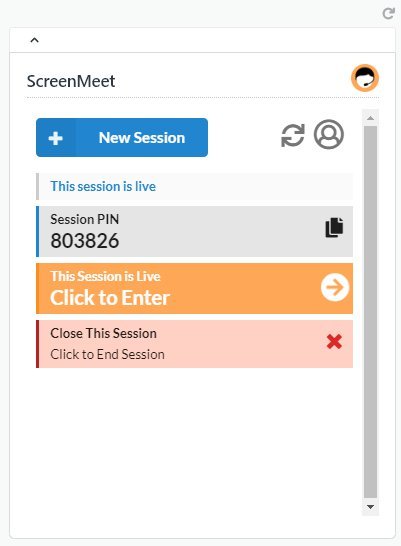Click to Enter the live session
This screenshot has width=401, height=546.
click(195, 288)
